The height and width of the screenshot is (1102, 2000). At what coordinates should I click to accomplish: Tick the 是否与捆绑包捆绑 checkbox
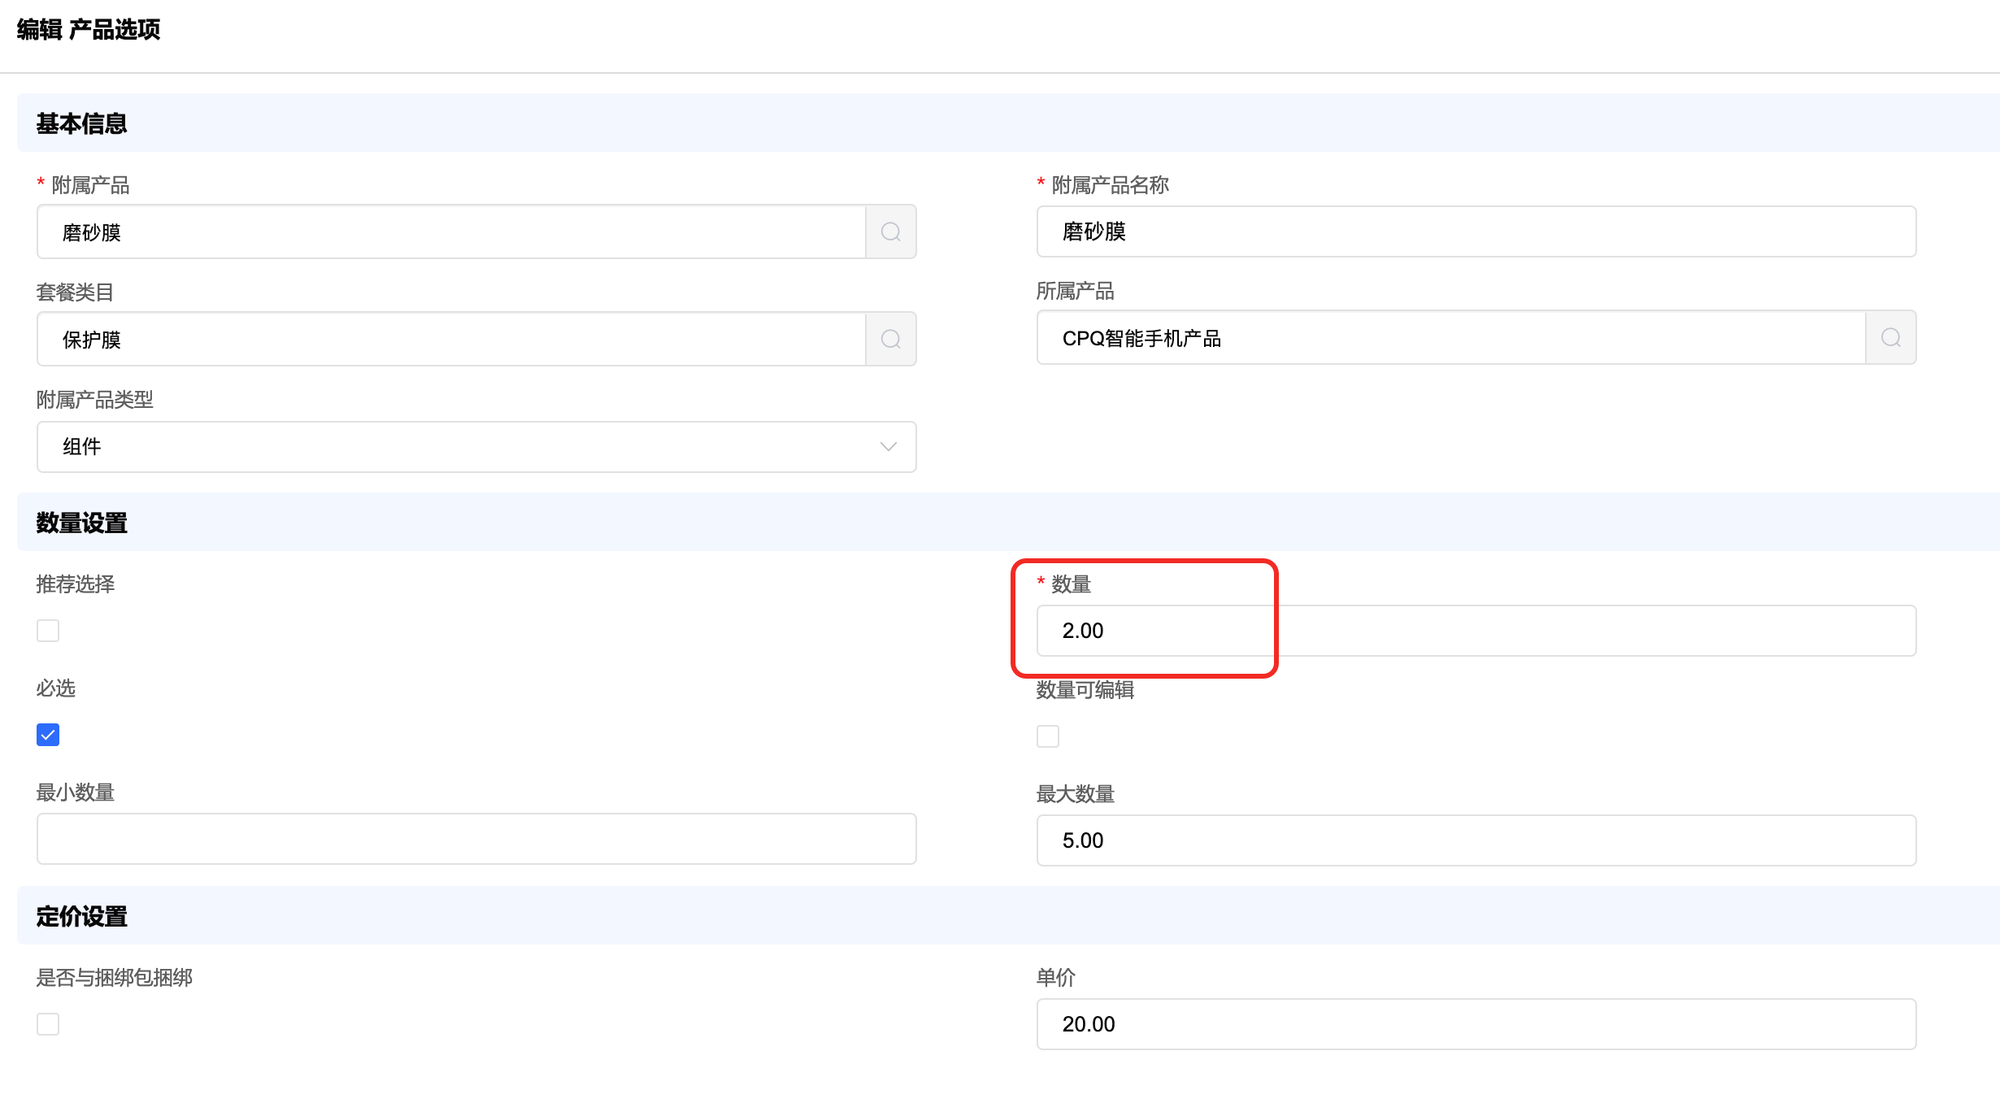point(48,1024)
